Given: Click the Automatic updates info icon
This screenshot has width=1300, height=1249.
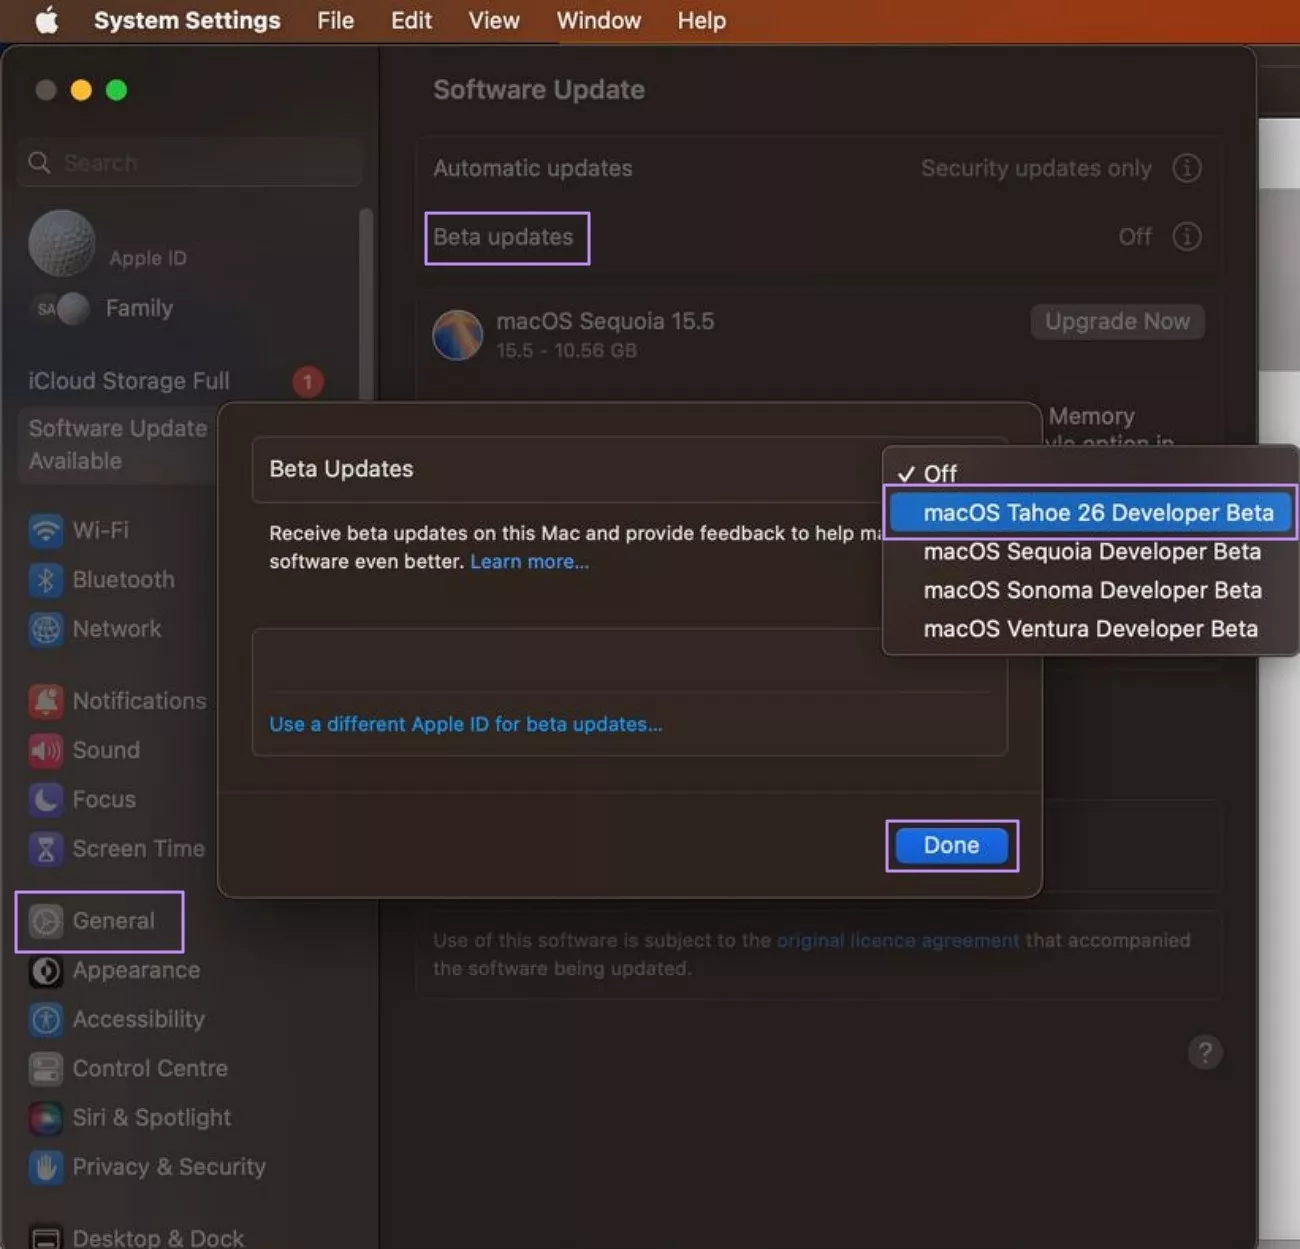Looking at the screenshot, I should pyautogui.click(x=1187, y=168).
